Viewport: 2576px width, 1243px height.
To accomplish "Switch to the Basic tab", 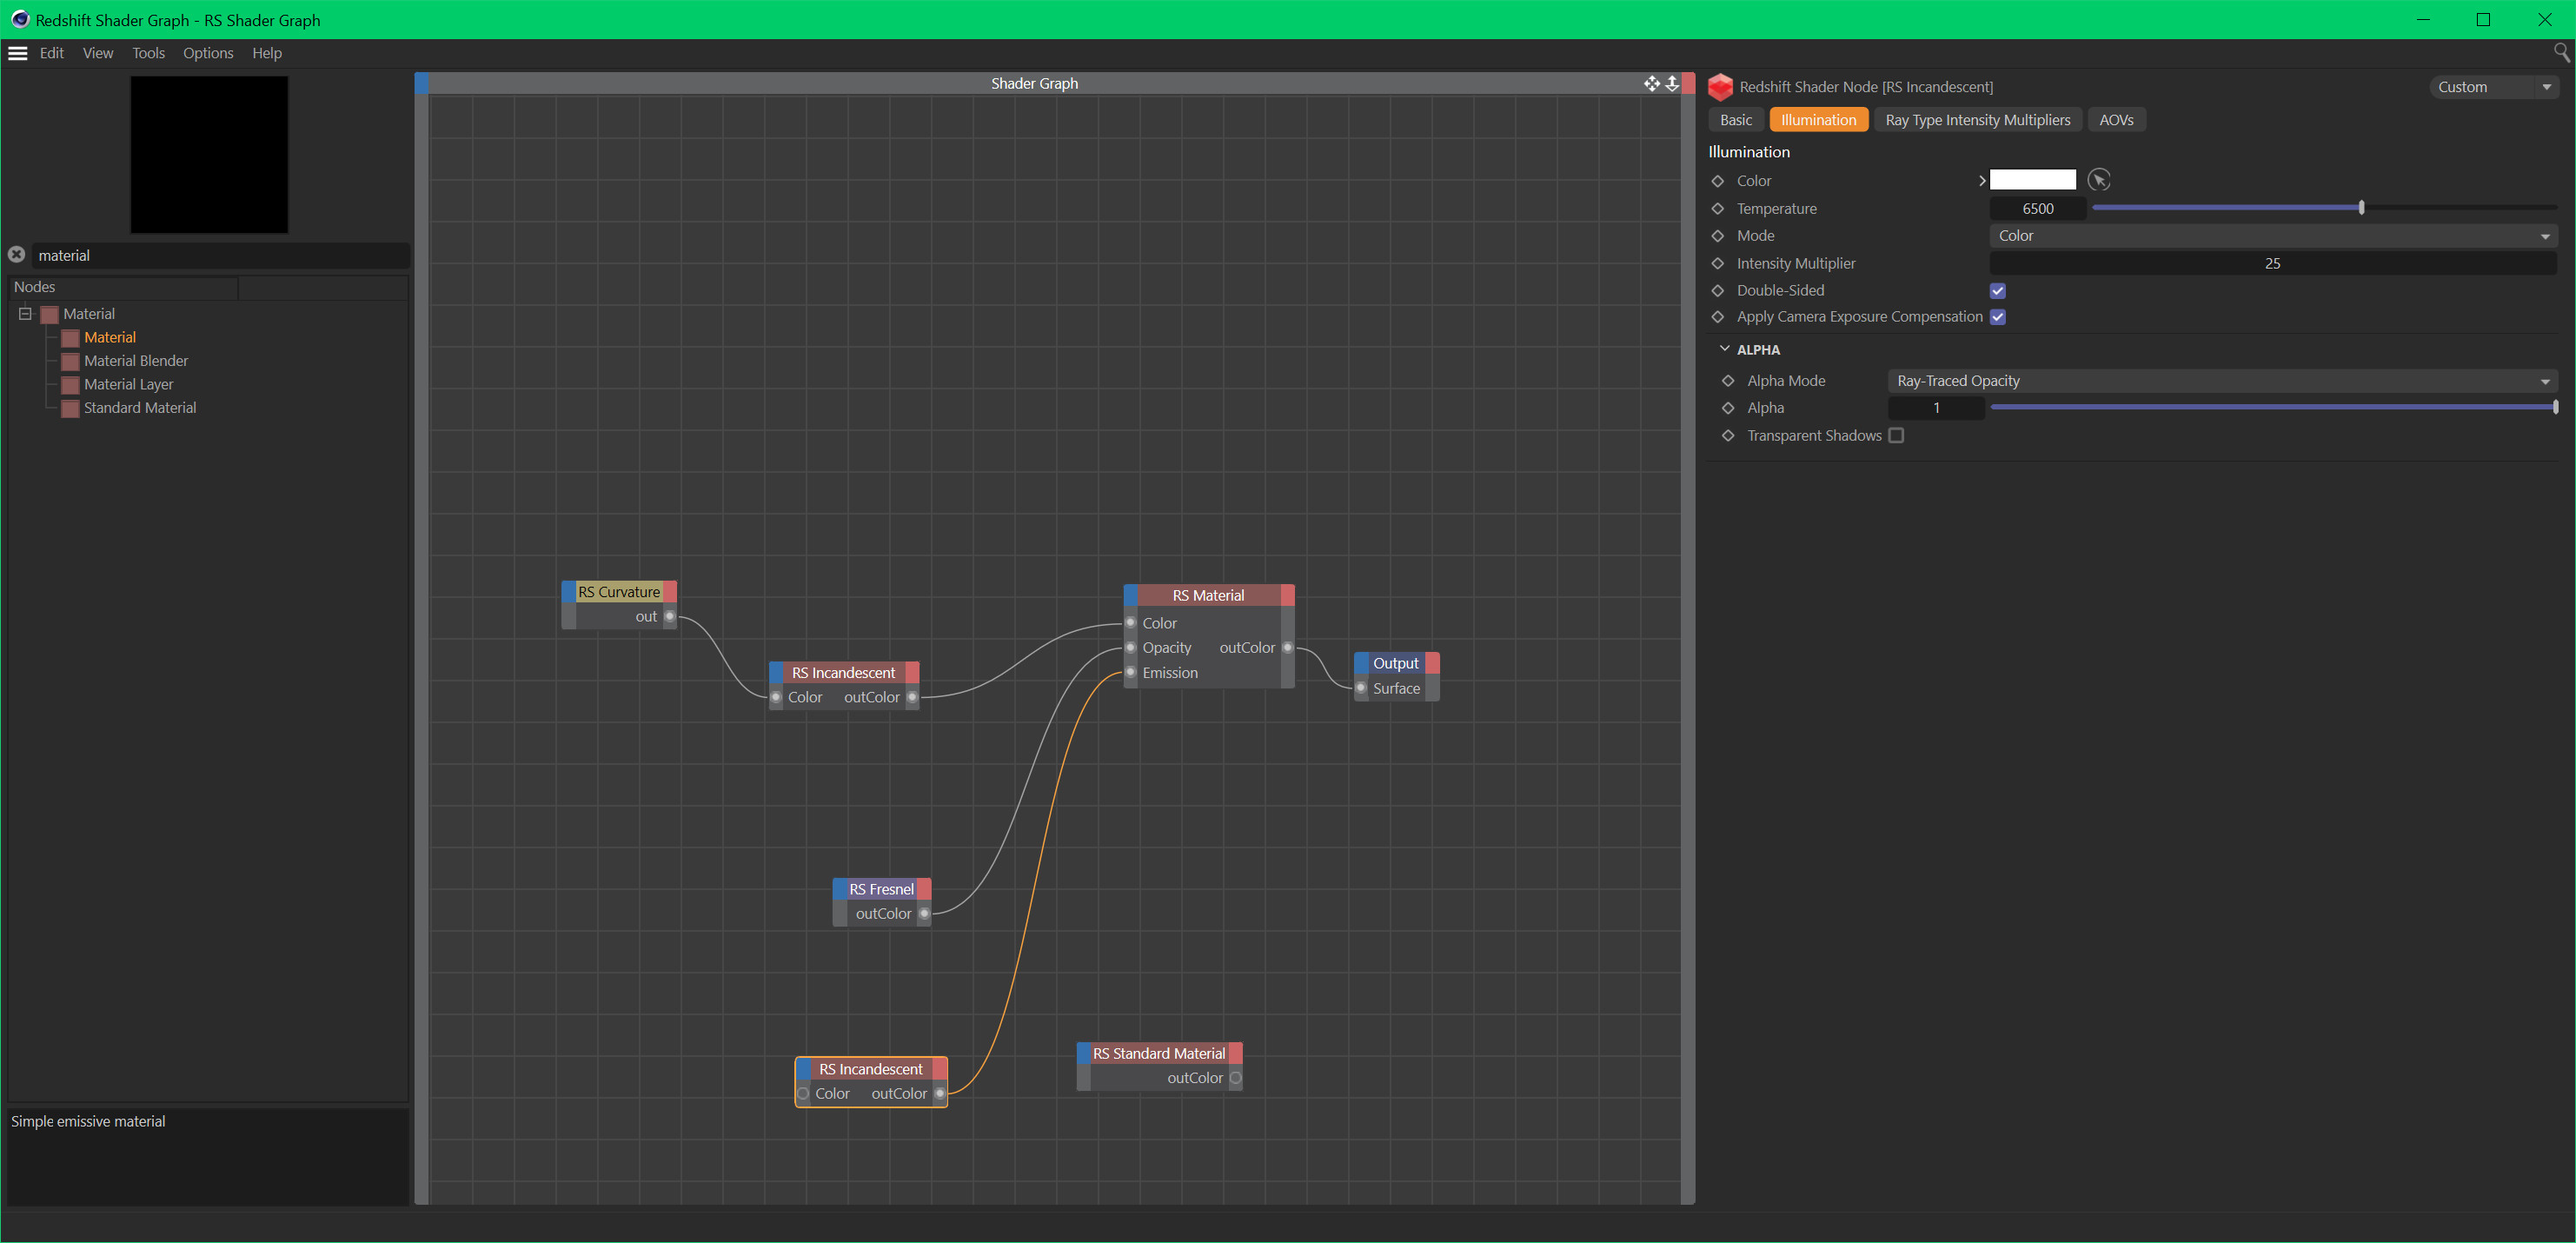I will tap(1736, 120).
